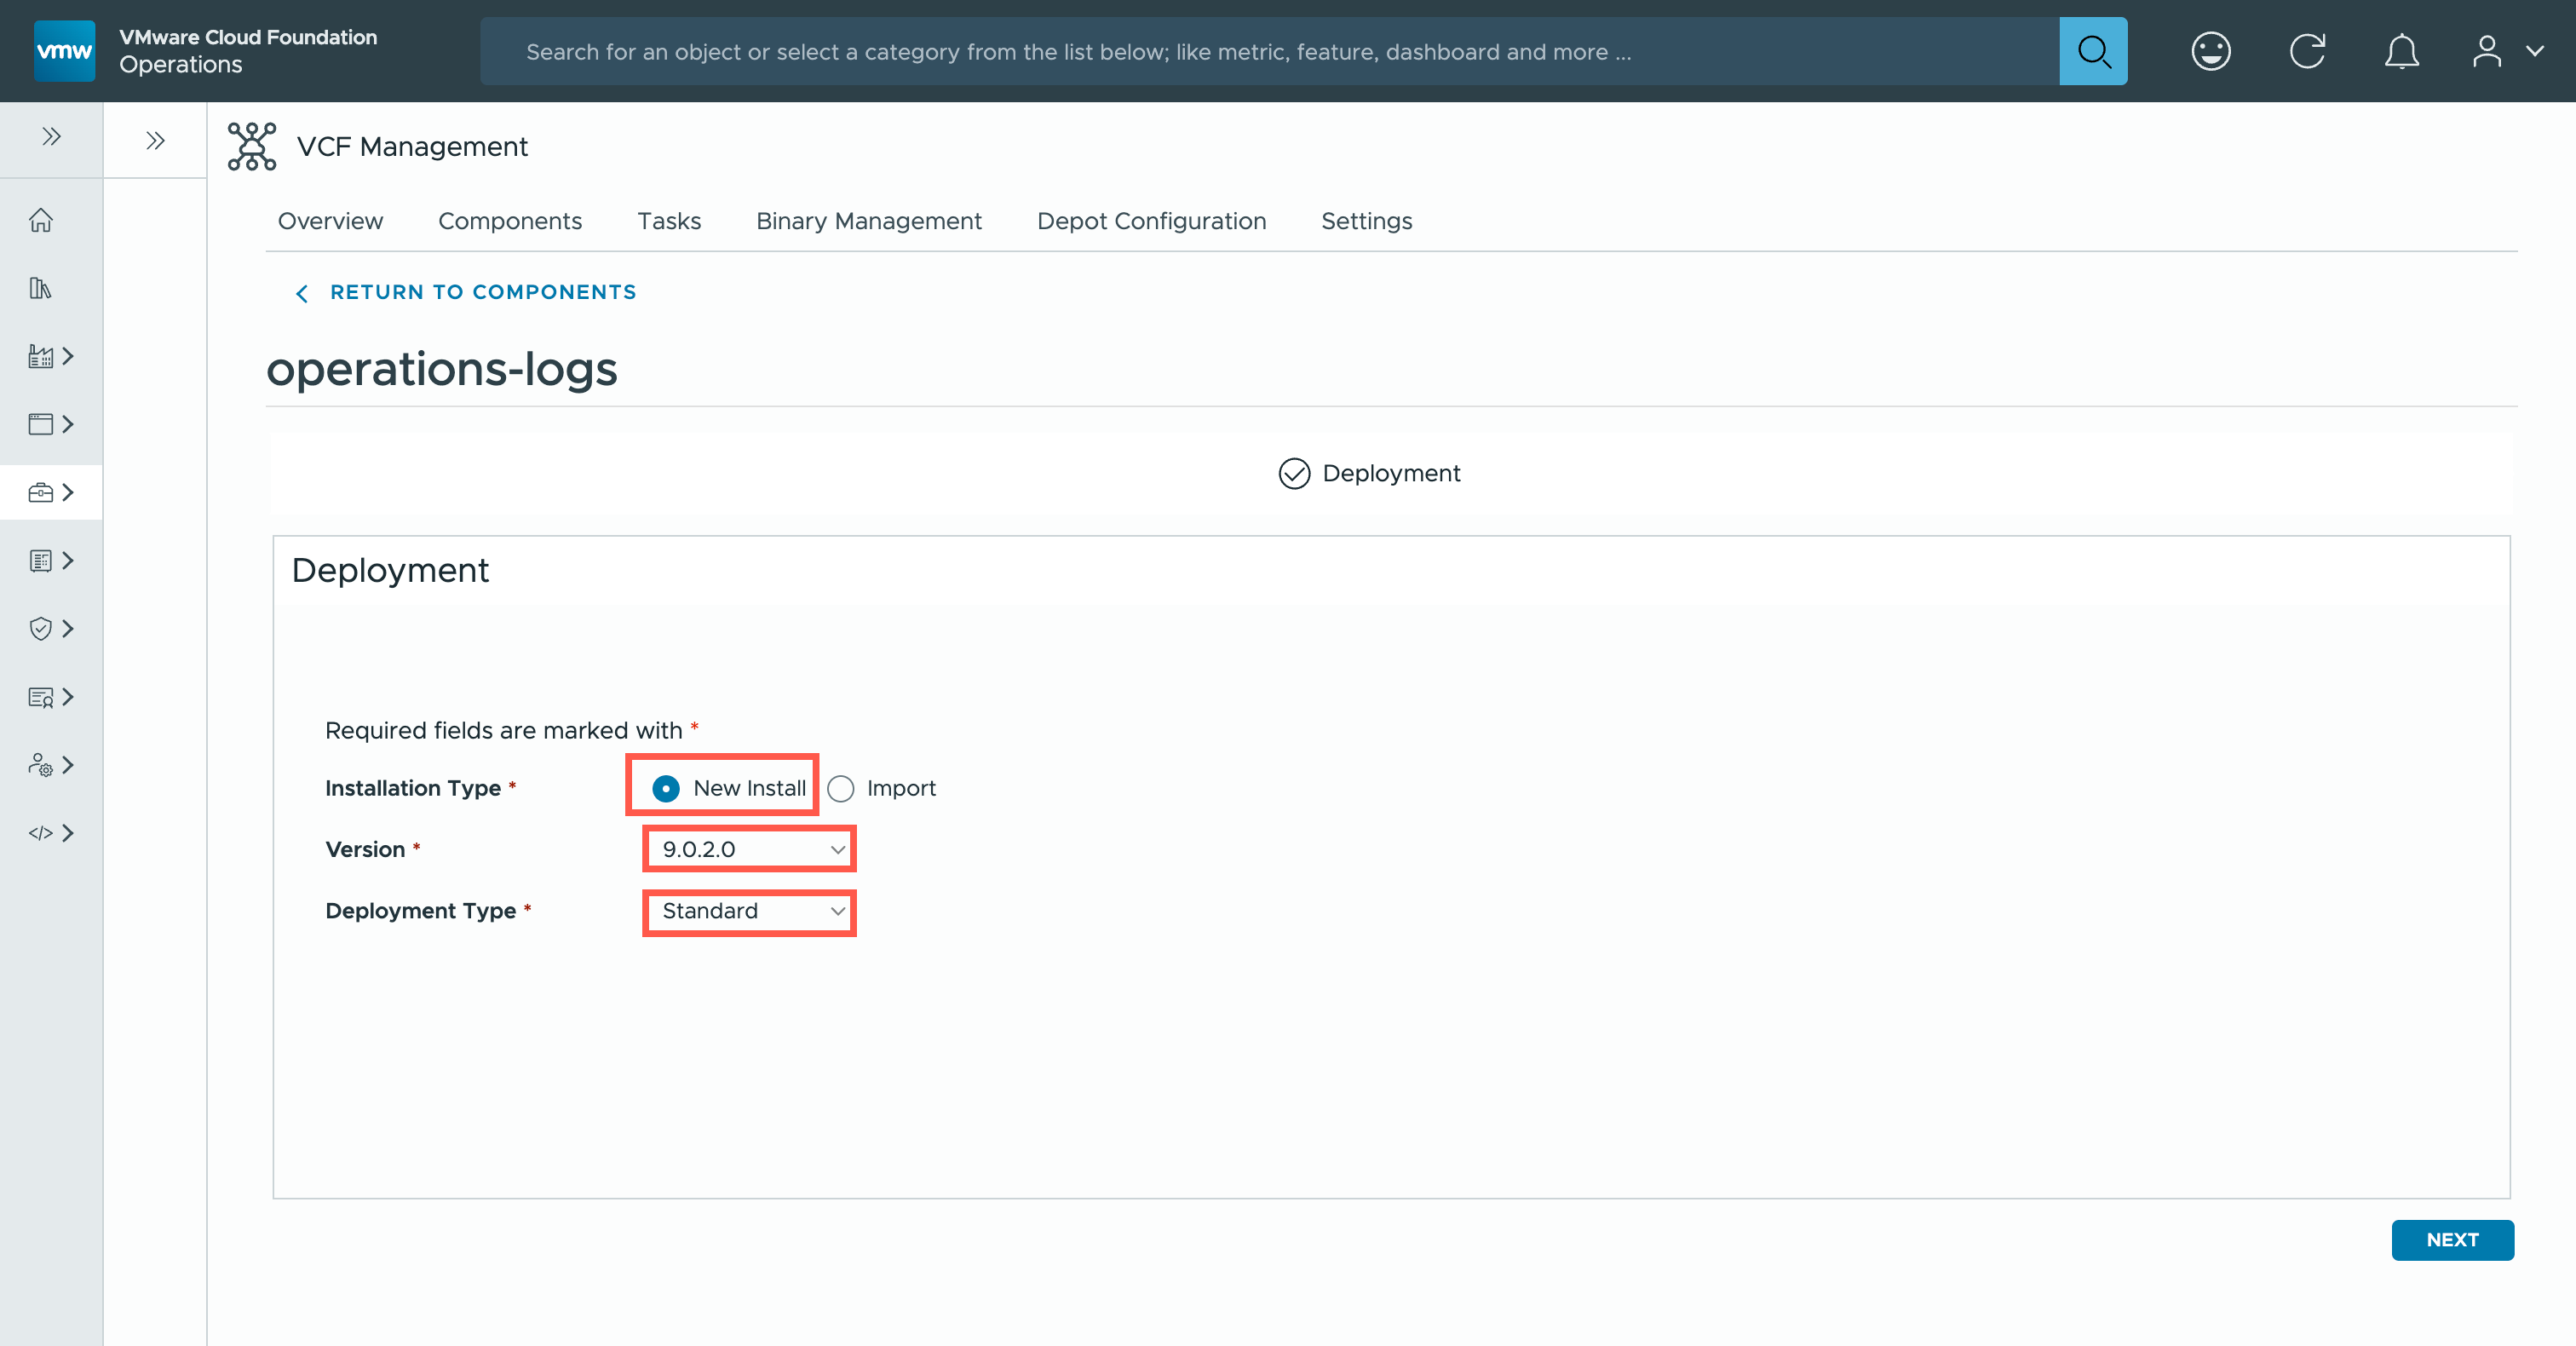2576x1346 pixels.
Task: Open the Deployment Type Standard dropdown
Action: 750,911
